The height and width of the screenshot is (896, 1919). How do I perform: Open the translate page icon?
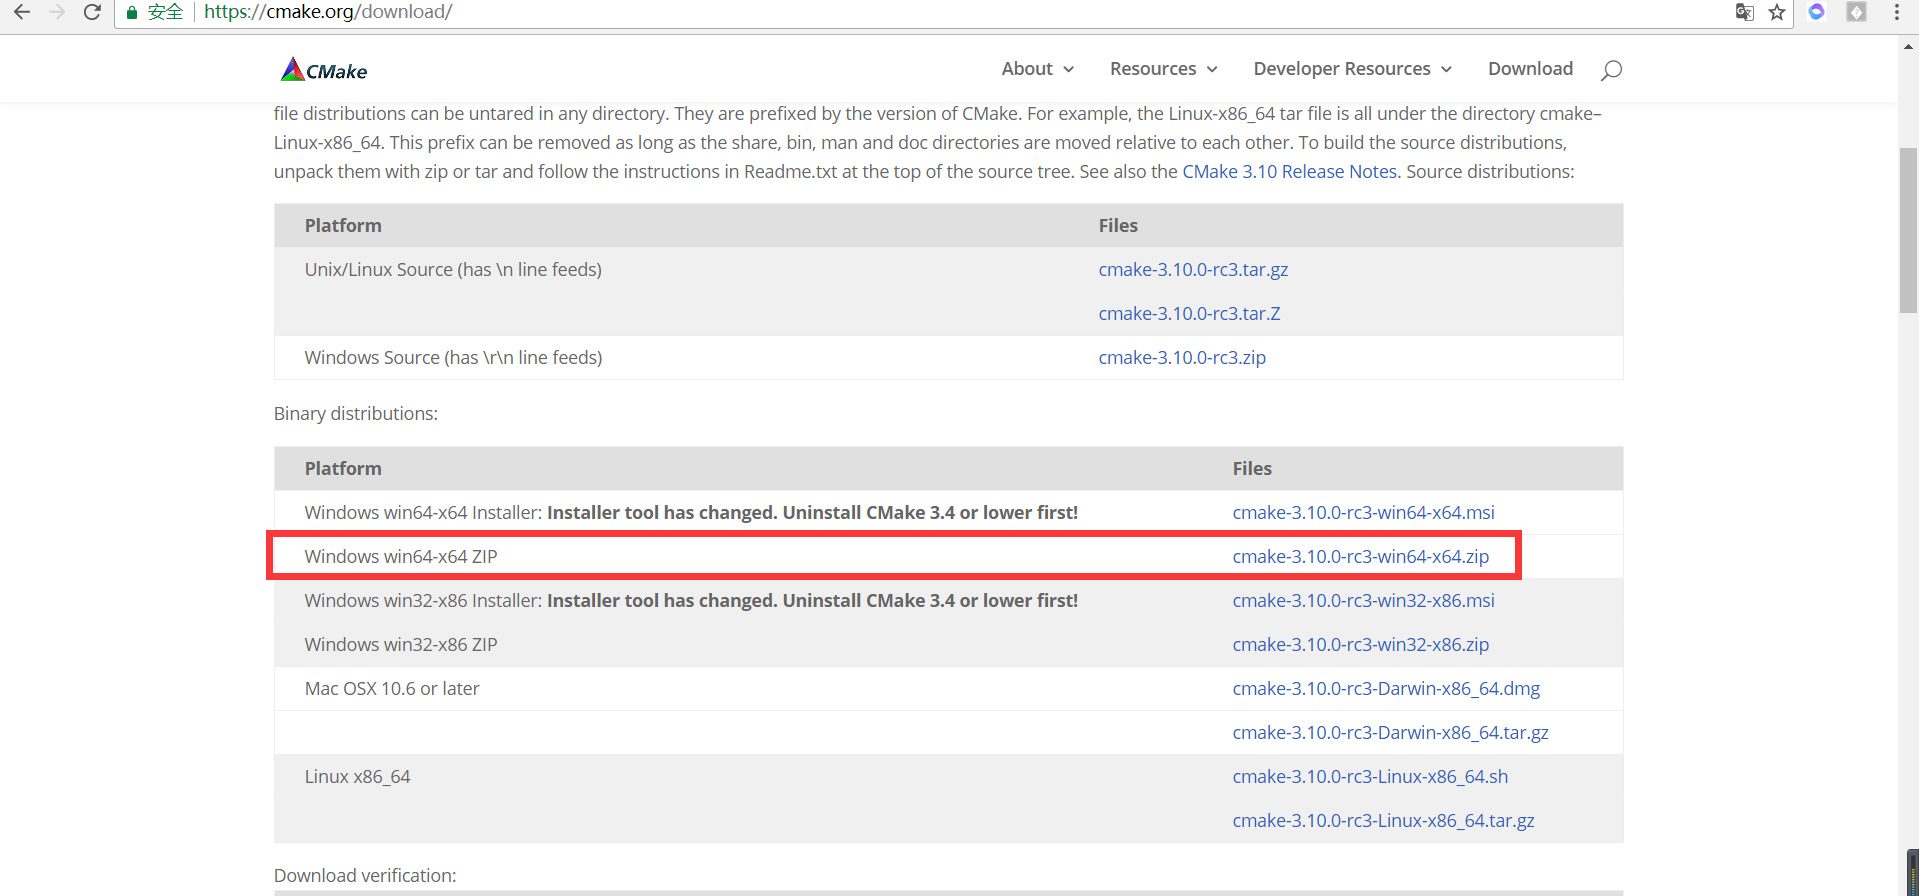pos(1744,12)
